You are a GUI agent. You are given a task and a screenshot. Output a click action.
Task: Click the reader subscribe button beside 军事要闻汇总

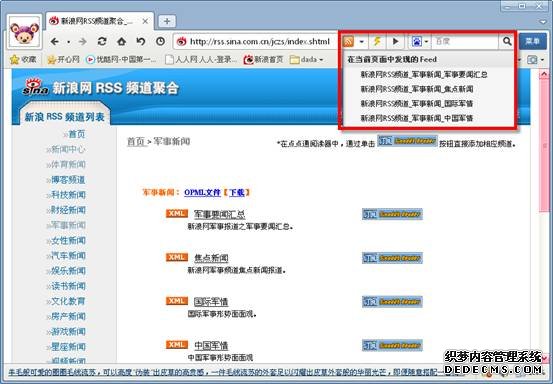point(392,214)
